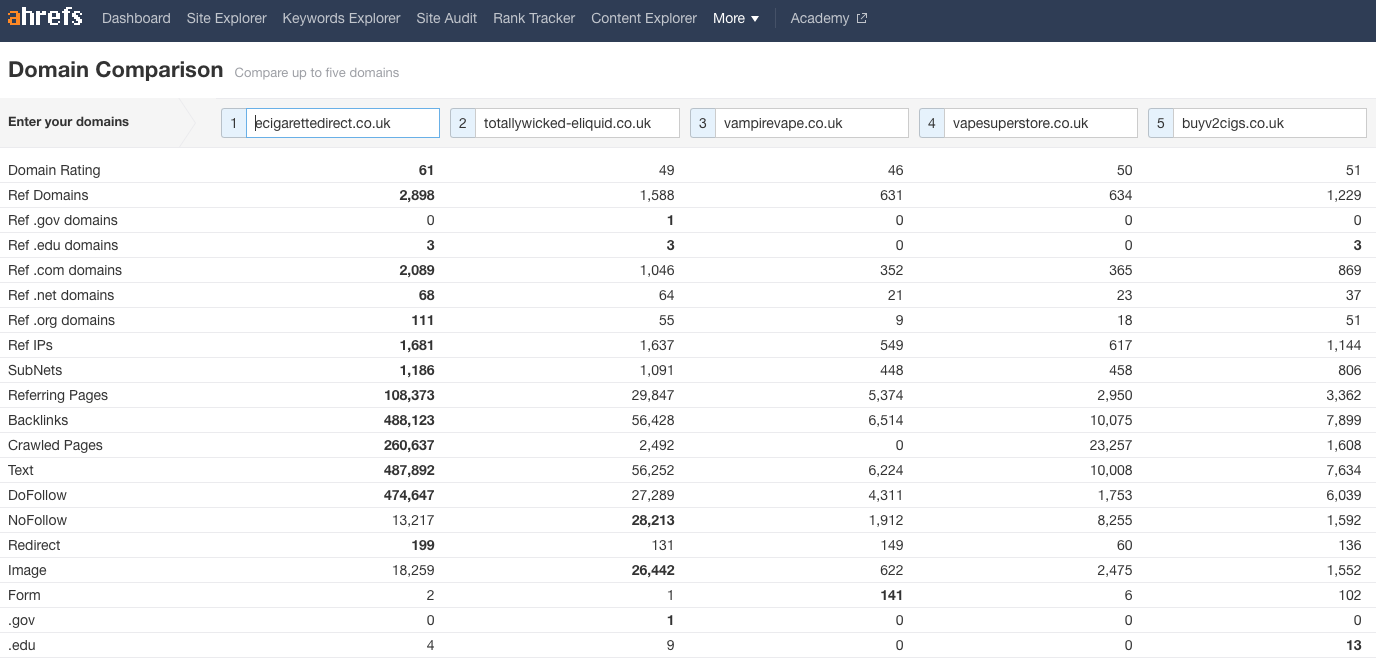The height and width of the screenshot is (667, 1376).
Task: Click DoFollow value 474,647
Action: click(x=409, y=495)
